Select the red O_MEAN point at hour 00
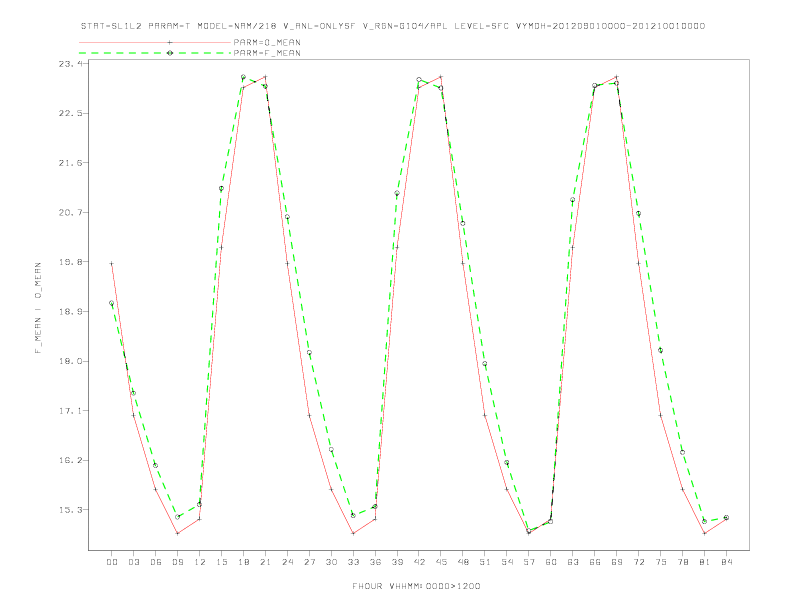Screen dimensions: 792x612 pyautogui.click(x=112, y=264)
